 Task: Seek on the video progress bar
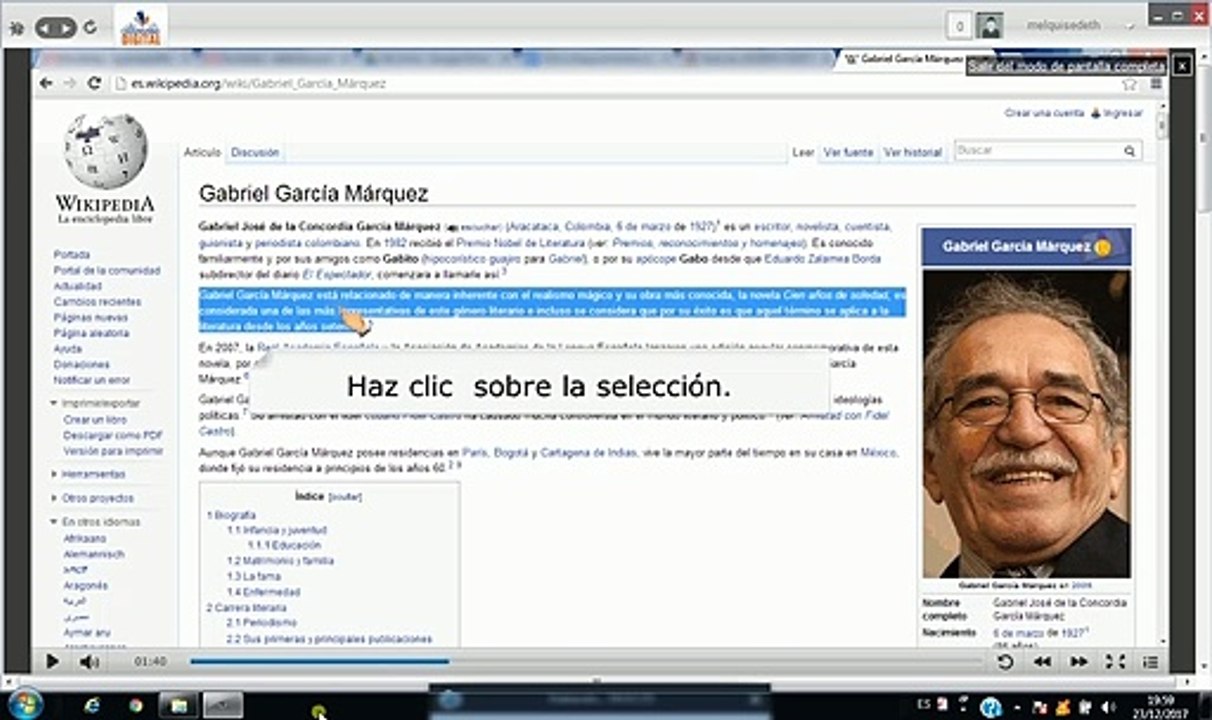586,661
